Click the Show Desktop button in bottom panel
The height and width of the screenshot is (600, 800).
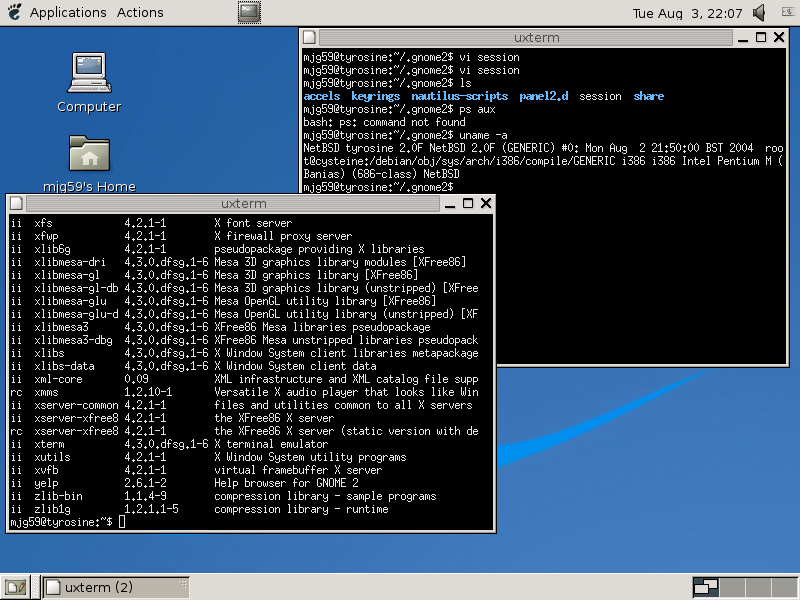tap(15, 587)
